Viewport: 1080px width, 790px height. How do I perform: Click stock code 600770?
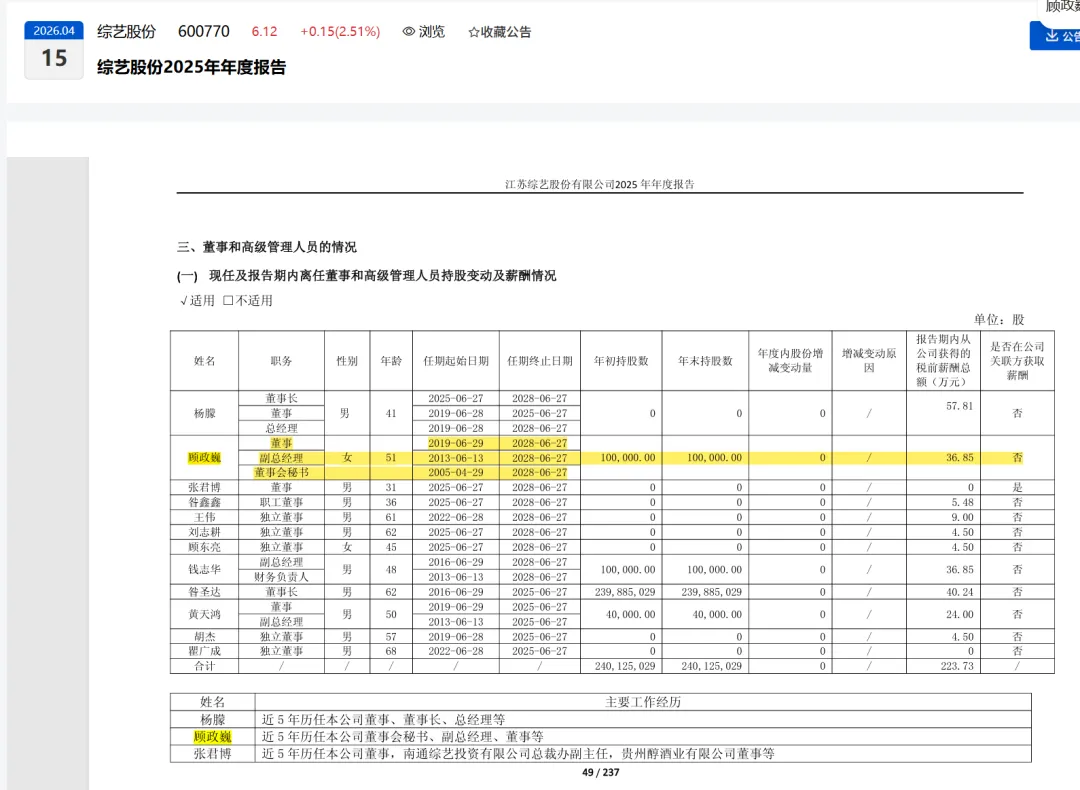click(x=204, y=32)
